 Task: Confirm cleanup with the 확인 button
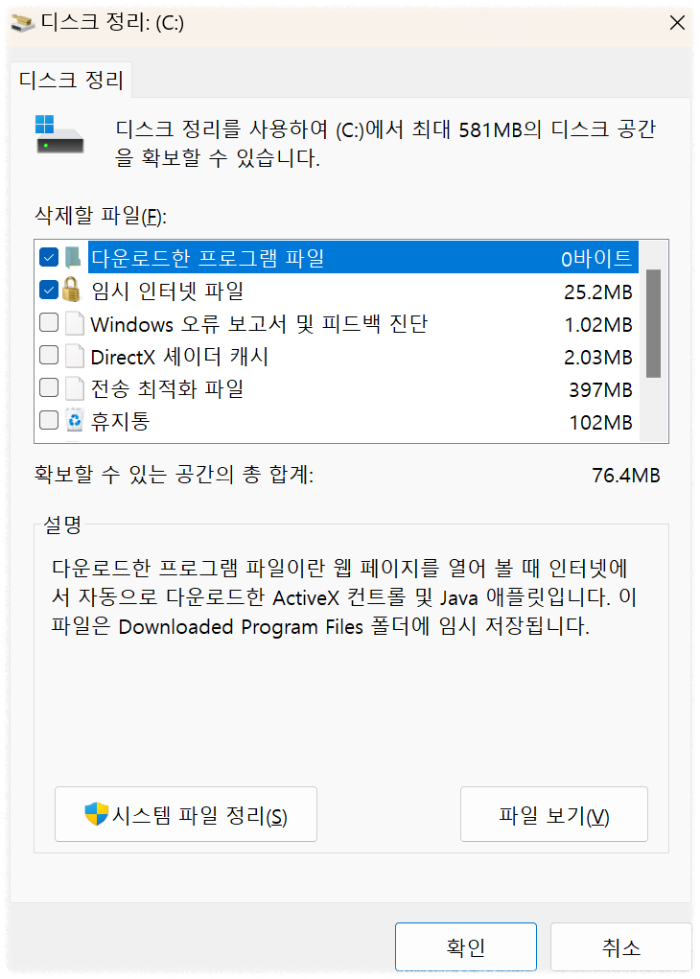click(466, 946)
